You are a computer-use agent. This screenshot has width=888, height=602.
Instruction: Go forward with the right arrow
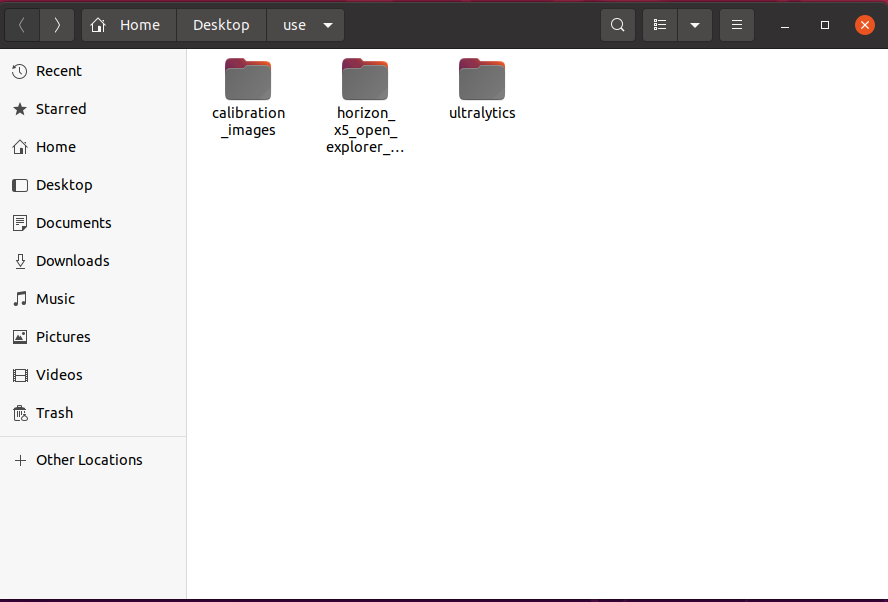coord(57,25)
